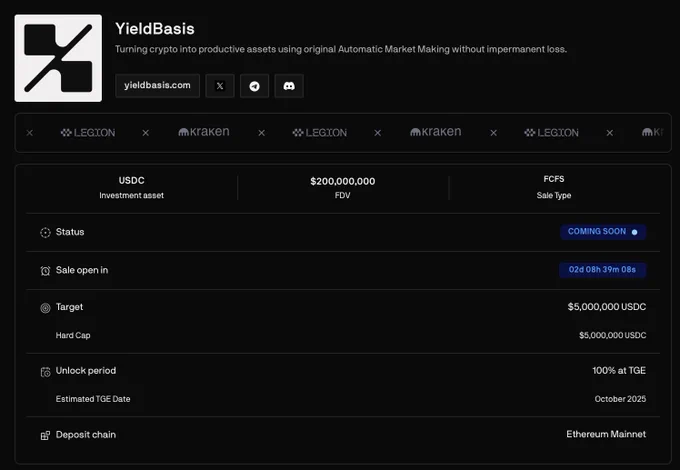Click the Deposit chain icon

pyautogui.click(x=45, y=435)
